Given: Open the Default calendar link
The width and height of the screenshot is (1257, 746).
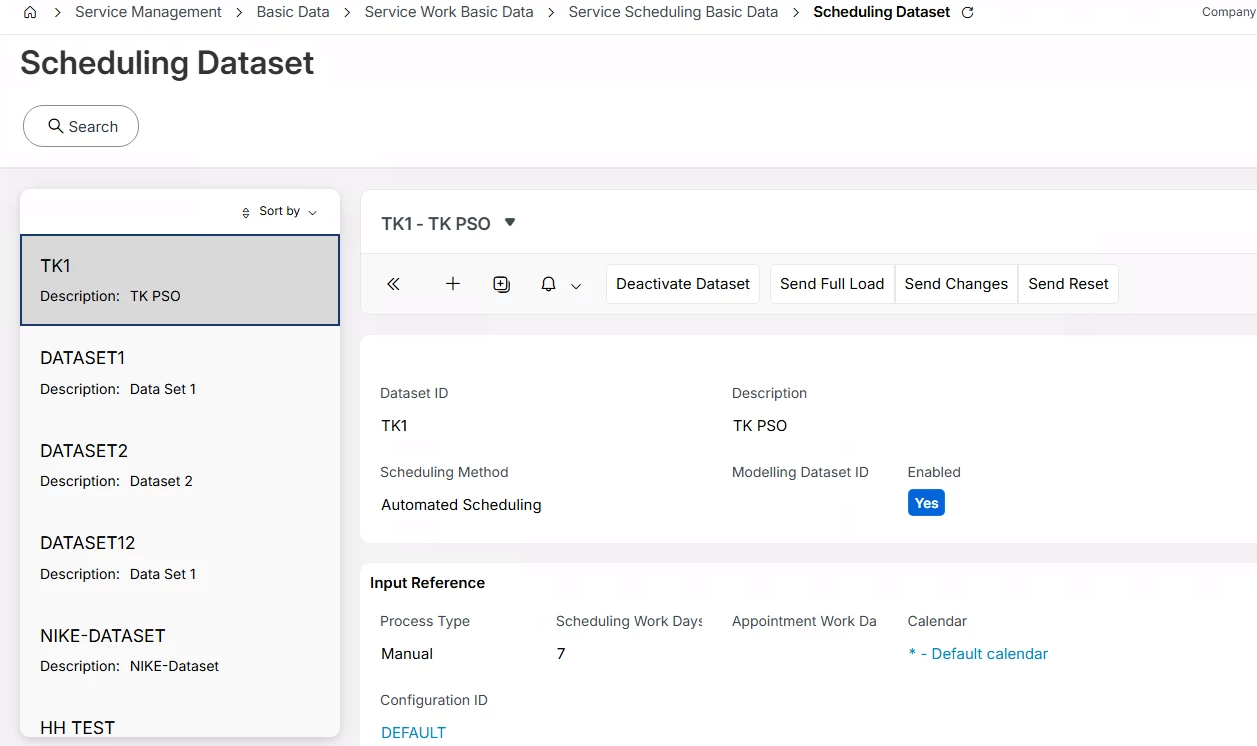Looking at the screenshot, I should tap(978, 654).
